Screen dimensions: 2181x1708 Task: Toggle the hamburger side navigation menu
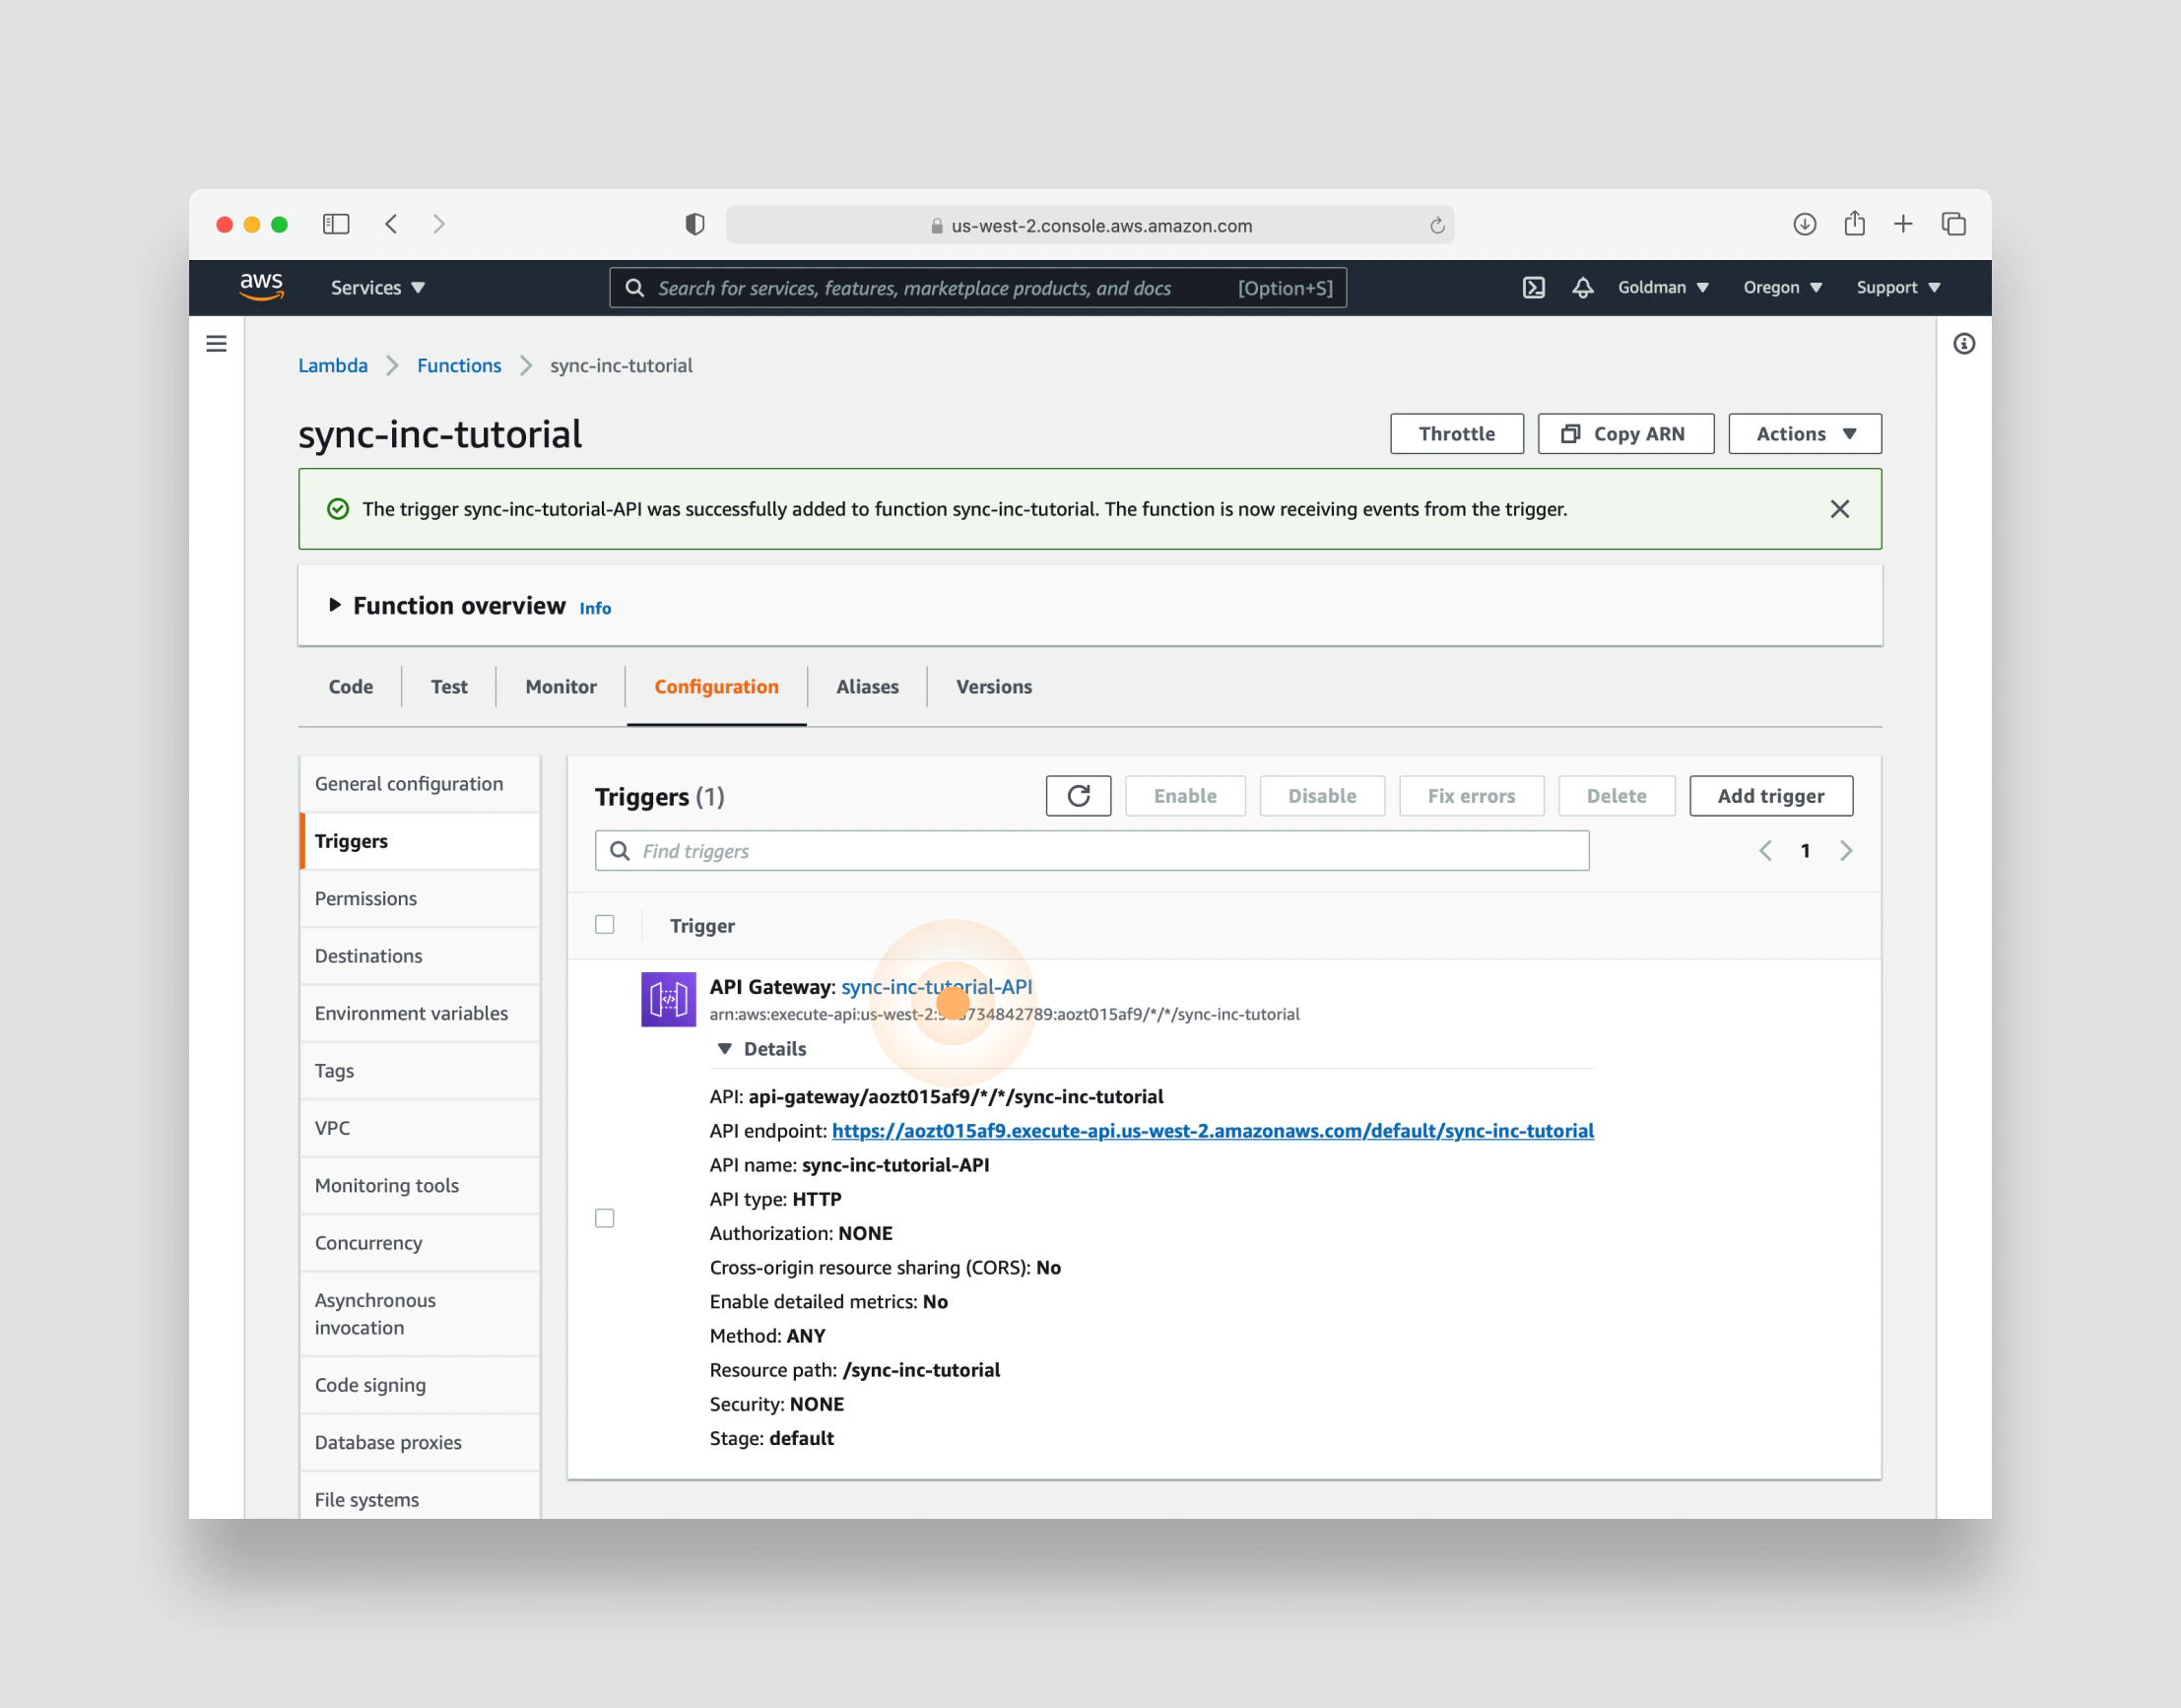pyautogui.click(x=216, y=344)
